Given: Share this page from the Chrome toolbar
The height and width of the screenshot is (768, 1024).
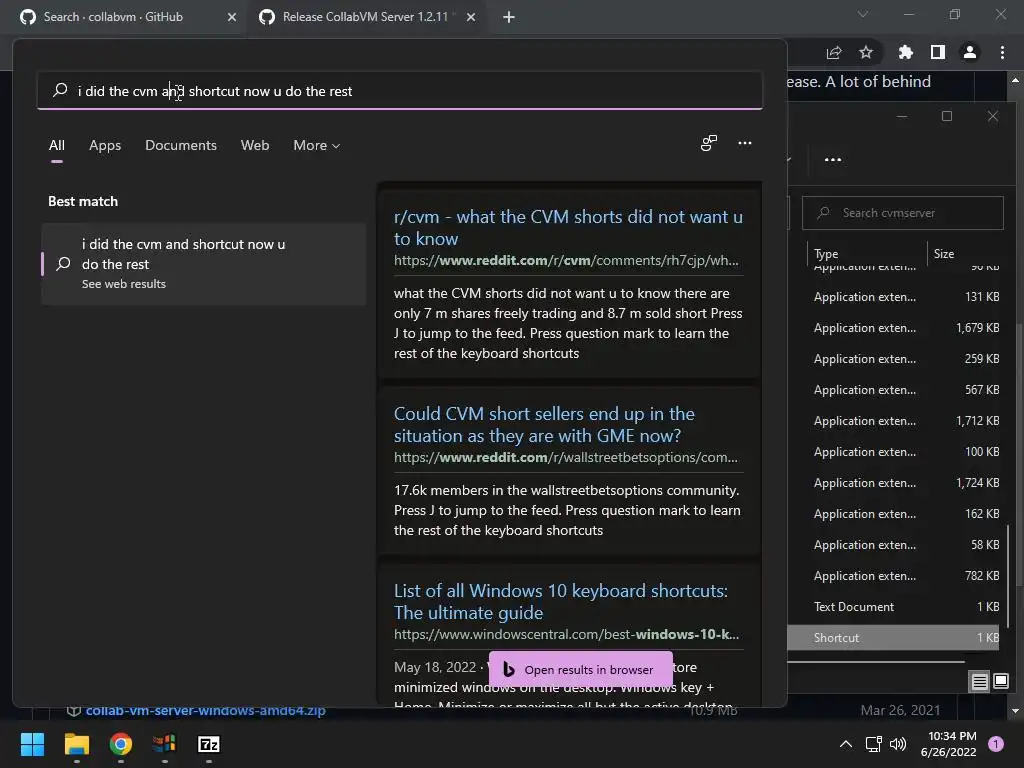Looking at the screenshot, I should click(x=834, y=52).
